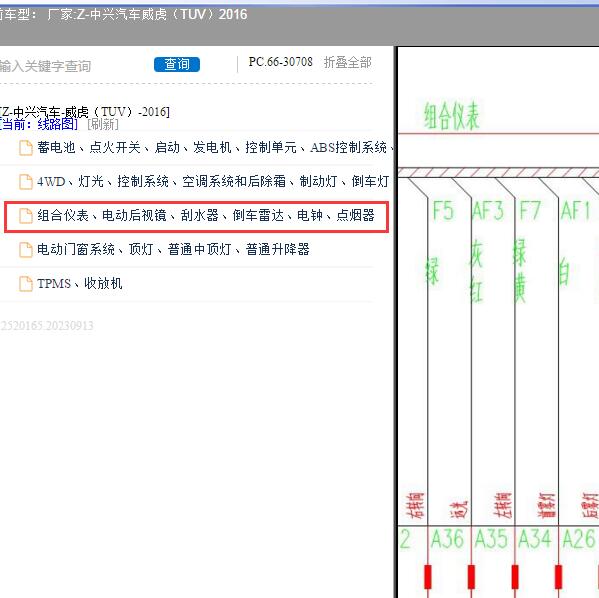Screen dimensions: 599x598
Task: Click the Z-中兴汽车-威虎(TUV)-2016 heading
Action: (84, 112)
